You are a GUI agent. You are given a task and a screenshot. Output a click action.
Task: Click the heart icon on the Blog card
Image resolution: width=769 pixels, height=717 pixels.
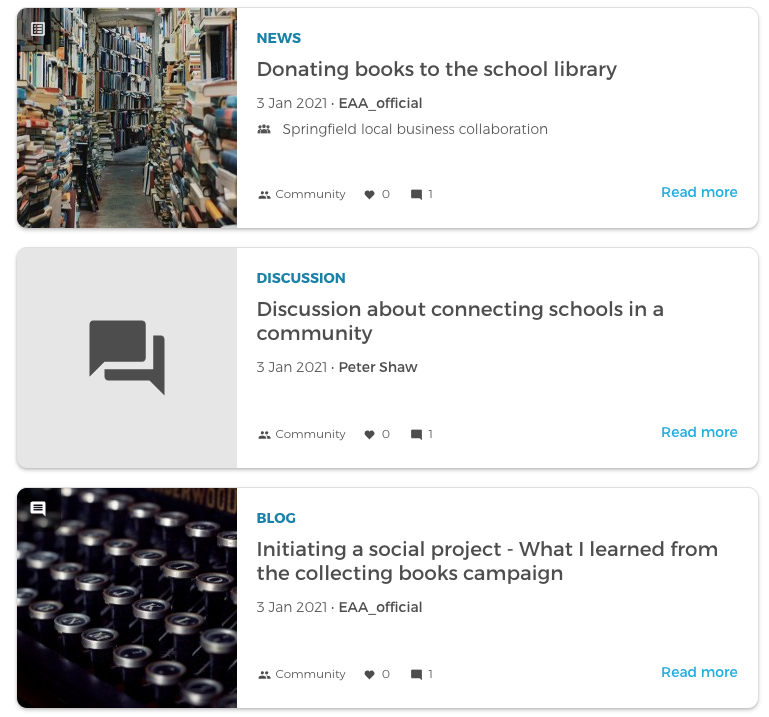[x=369, y=675]
